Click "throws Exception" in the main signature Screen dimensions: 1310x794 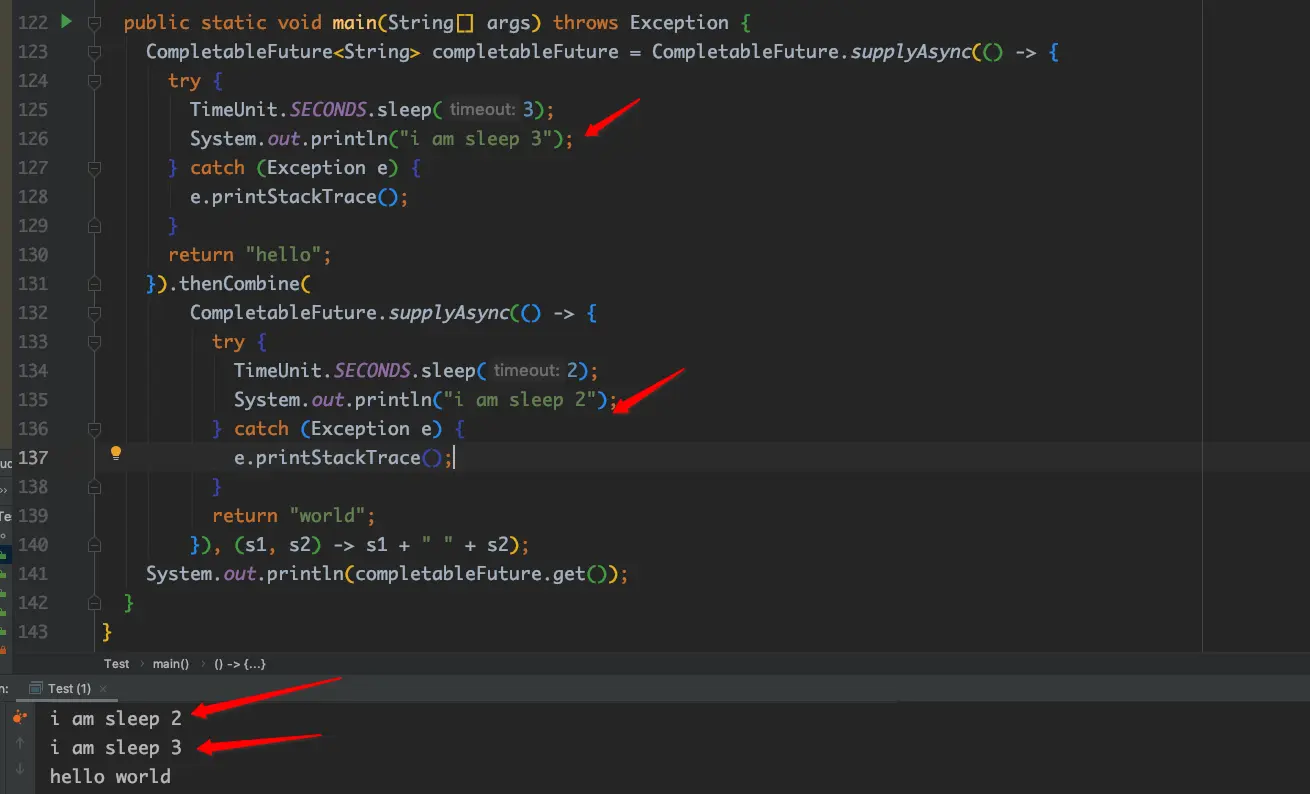641,22
